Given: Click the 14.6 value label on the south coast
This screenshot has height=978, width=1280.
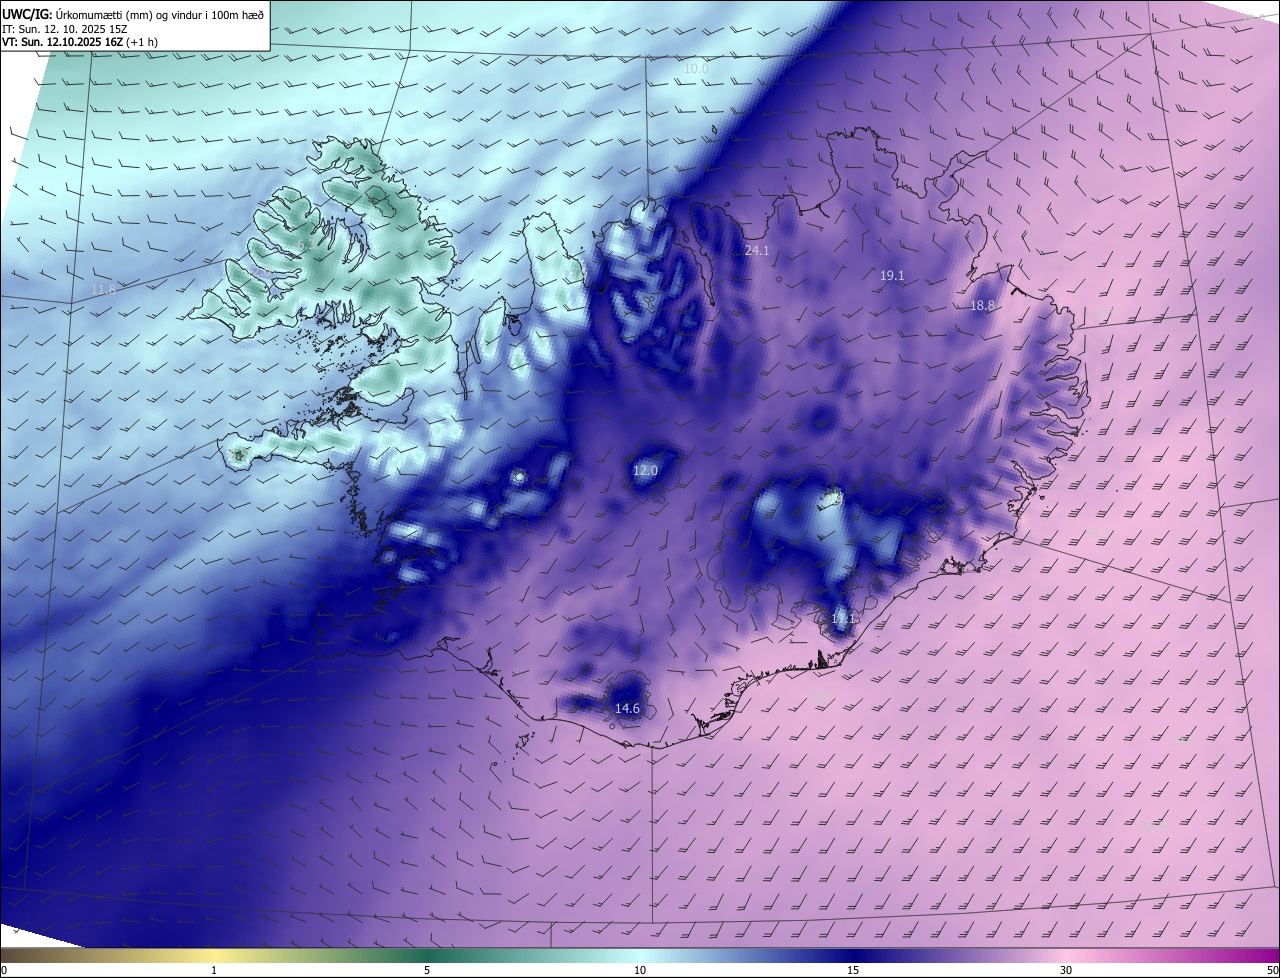Looking at the screenshot, I should point(627,708).
